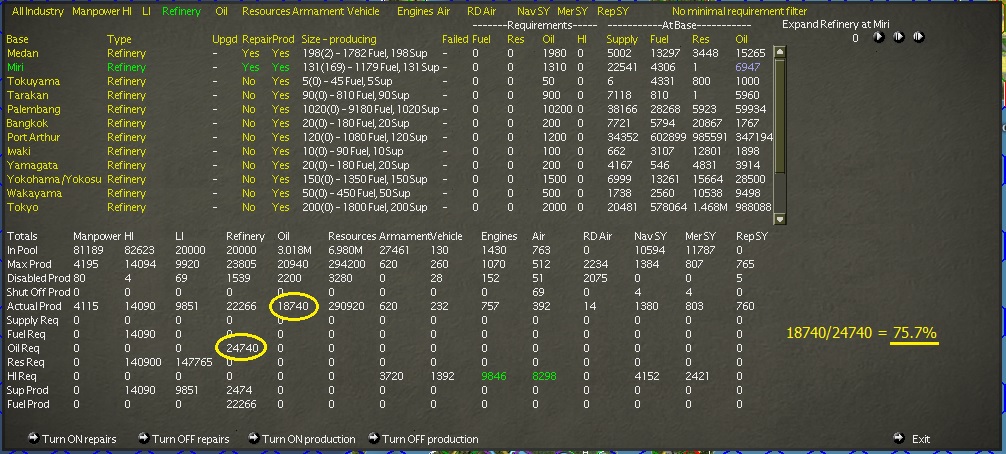The image size is (1006, 454).
Task: Filter list by Resources
Action: click(x=266, y=12)
